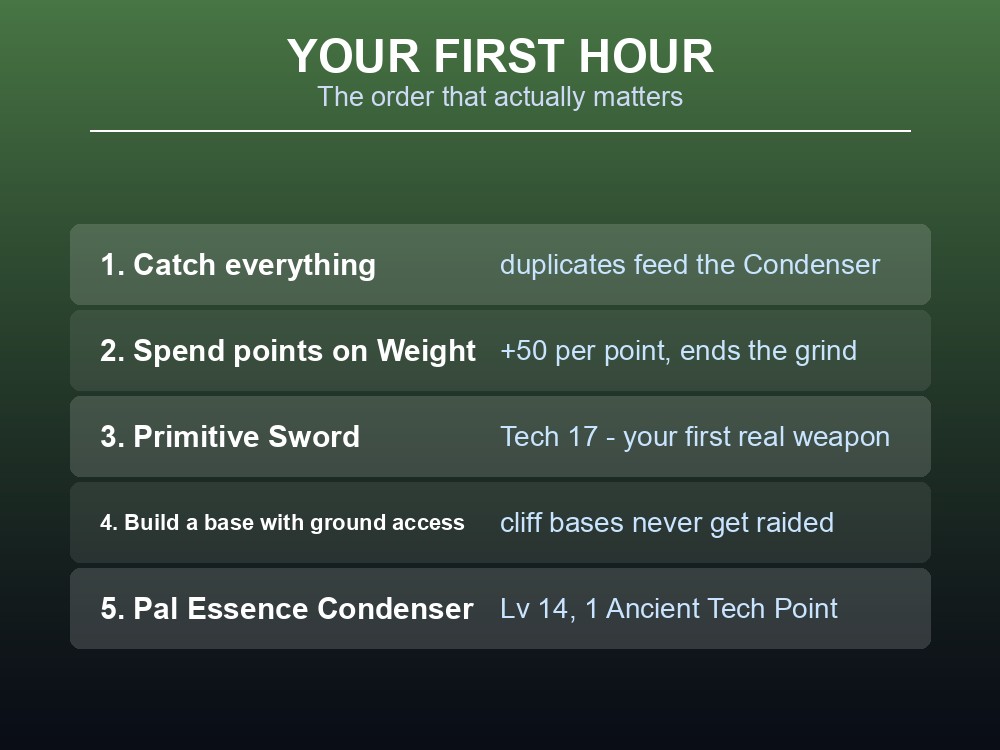1000x750 pixels.
Task: Select '5. Pal Essence Condenser' heading
Action: [x=286, y=608]
